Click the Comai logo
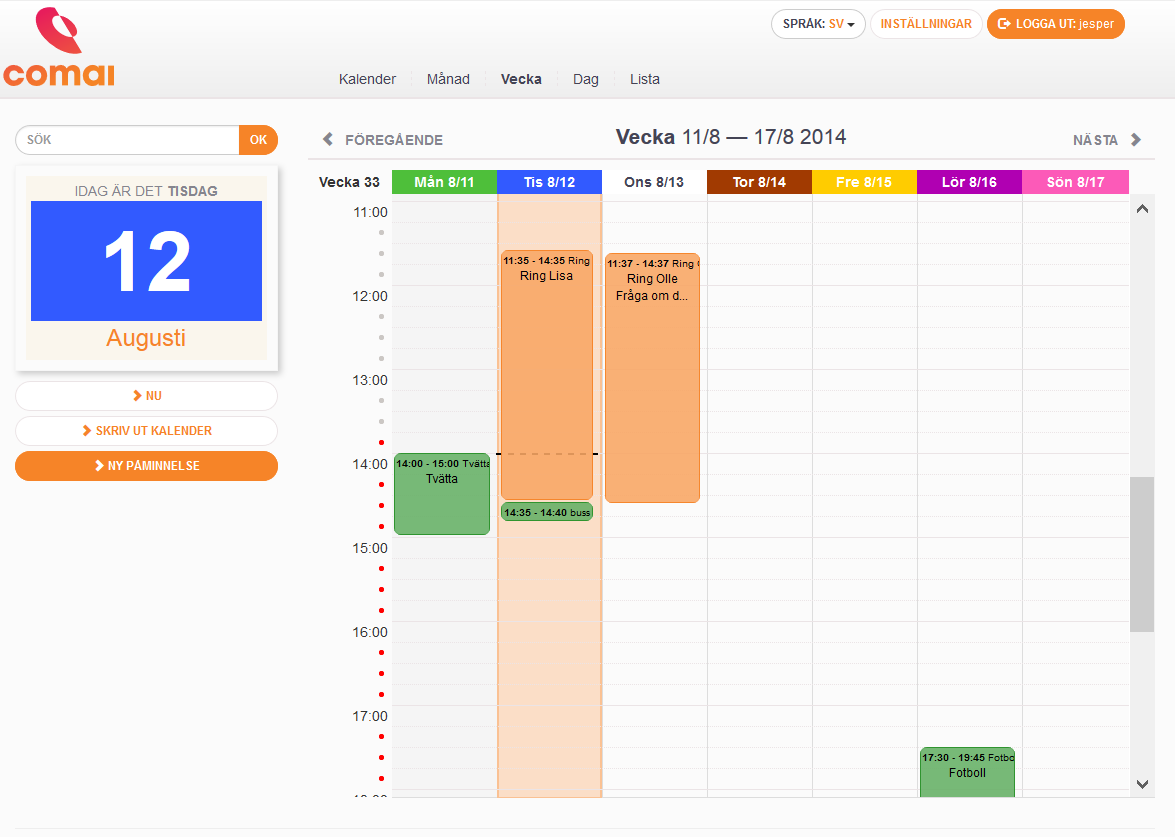This screenshot has height=837, width=1175. click(58, 47)
